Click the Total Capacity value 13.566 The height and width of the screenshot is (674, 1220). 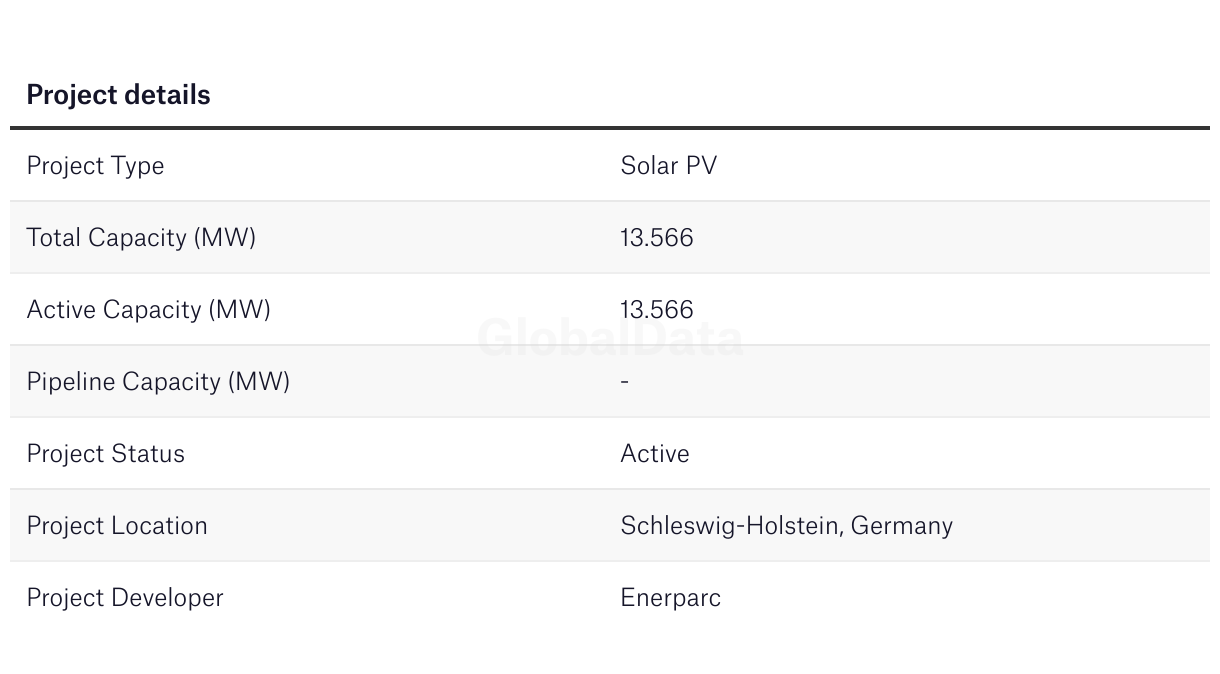pos(657,238)
